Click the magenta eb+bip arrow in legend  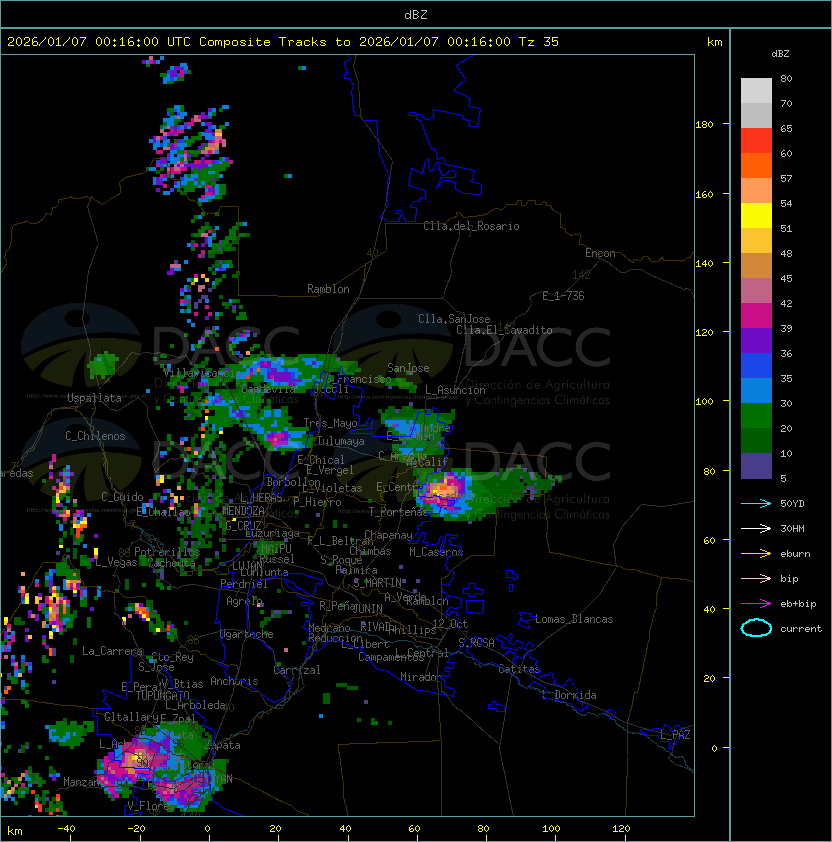(756, 604)
